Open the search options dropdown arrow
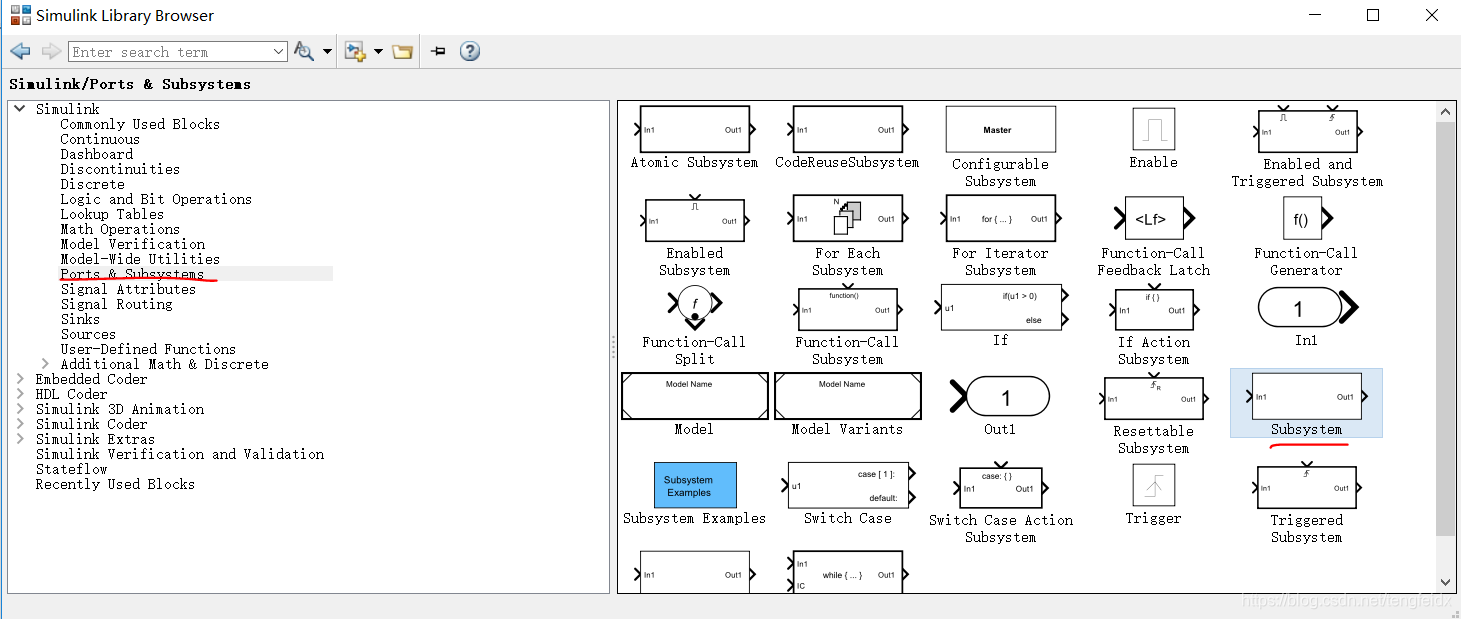Screen dimensions: 1461x619 point(327,52)
